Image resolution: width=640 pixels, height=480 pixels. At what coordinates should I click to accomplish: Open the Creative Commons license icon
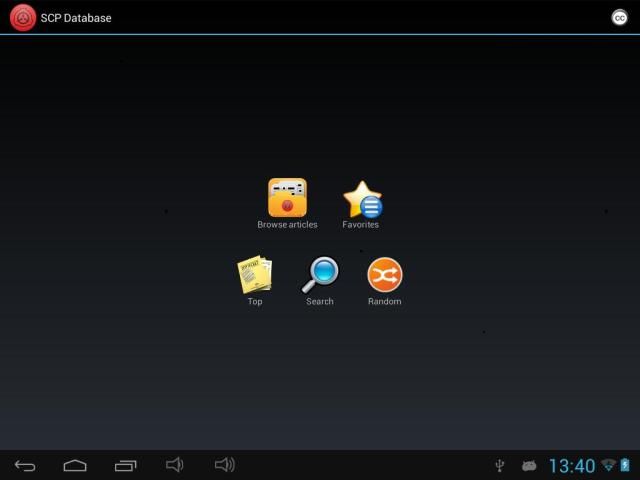click(x=619, y=17)
